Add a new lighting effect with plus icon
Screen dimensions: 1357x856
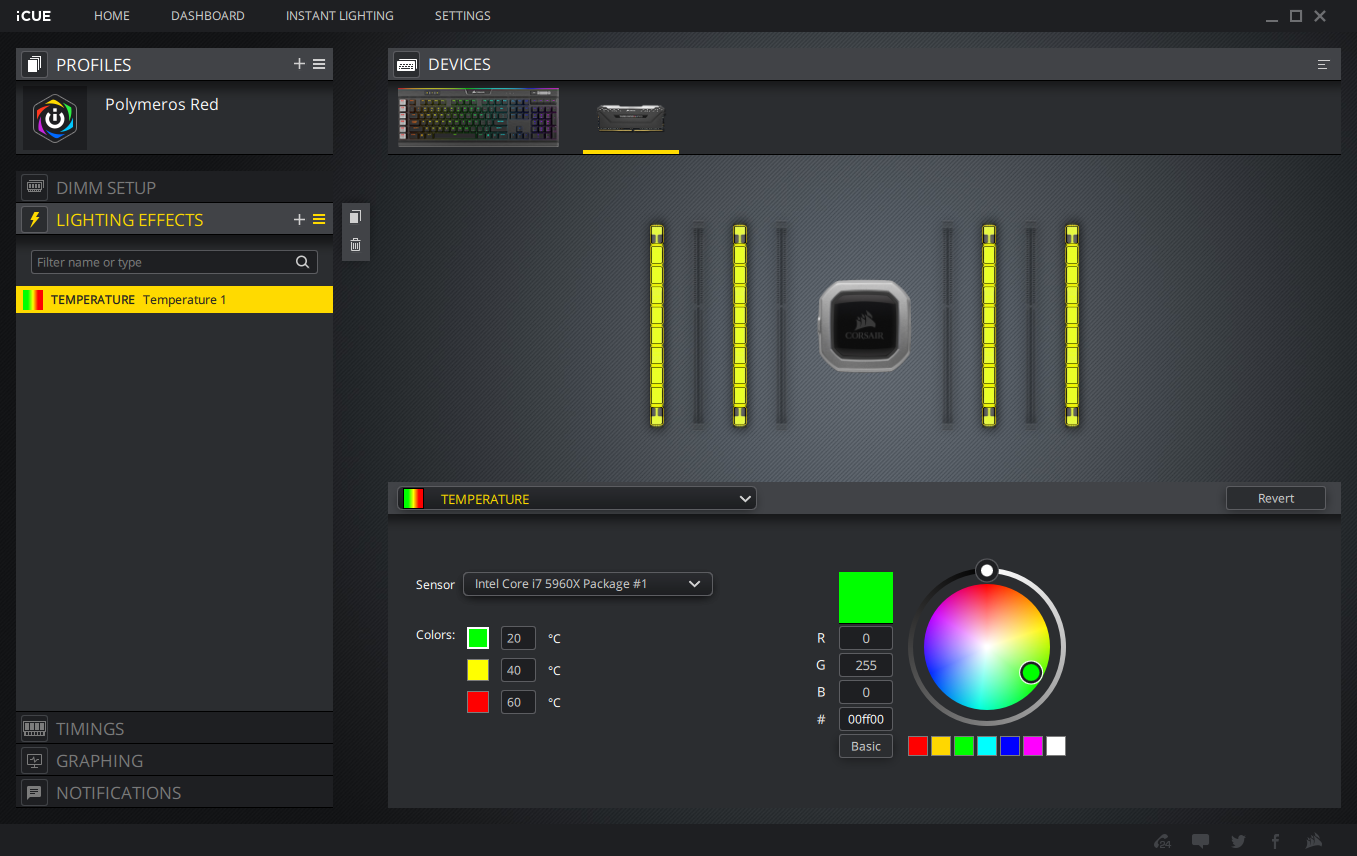[x=299, y=220]
